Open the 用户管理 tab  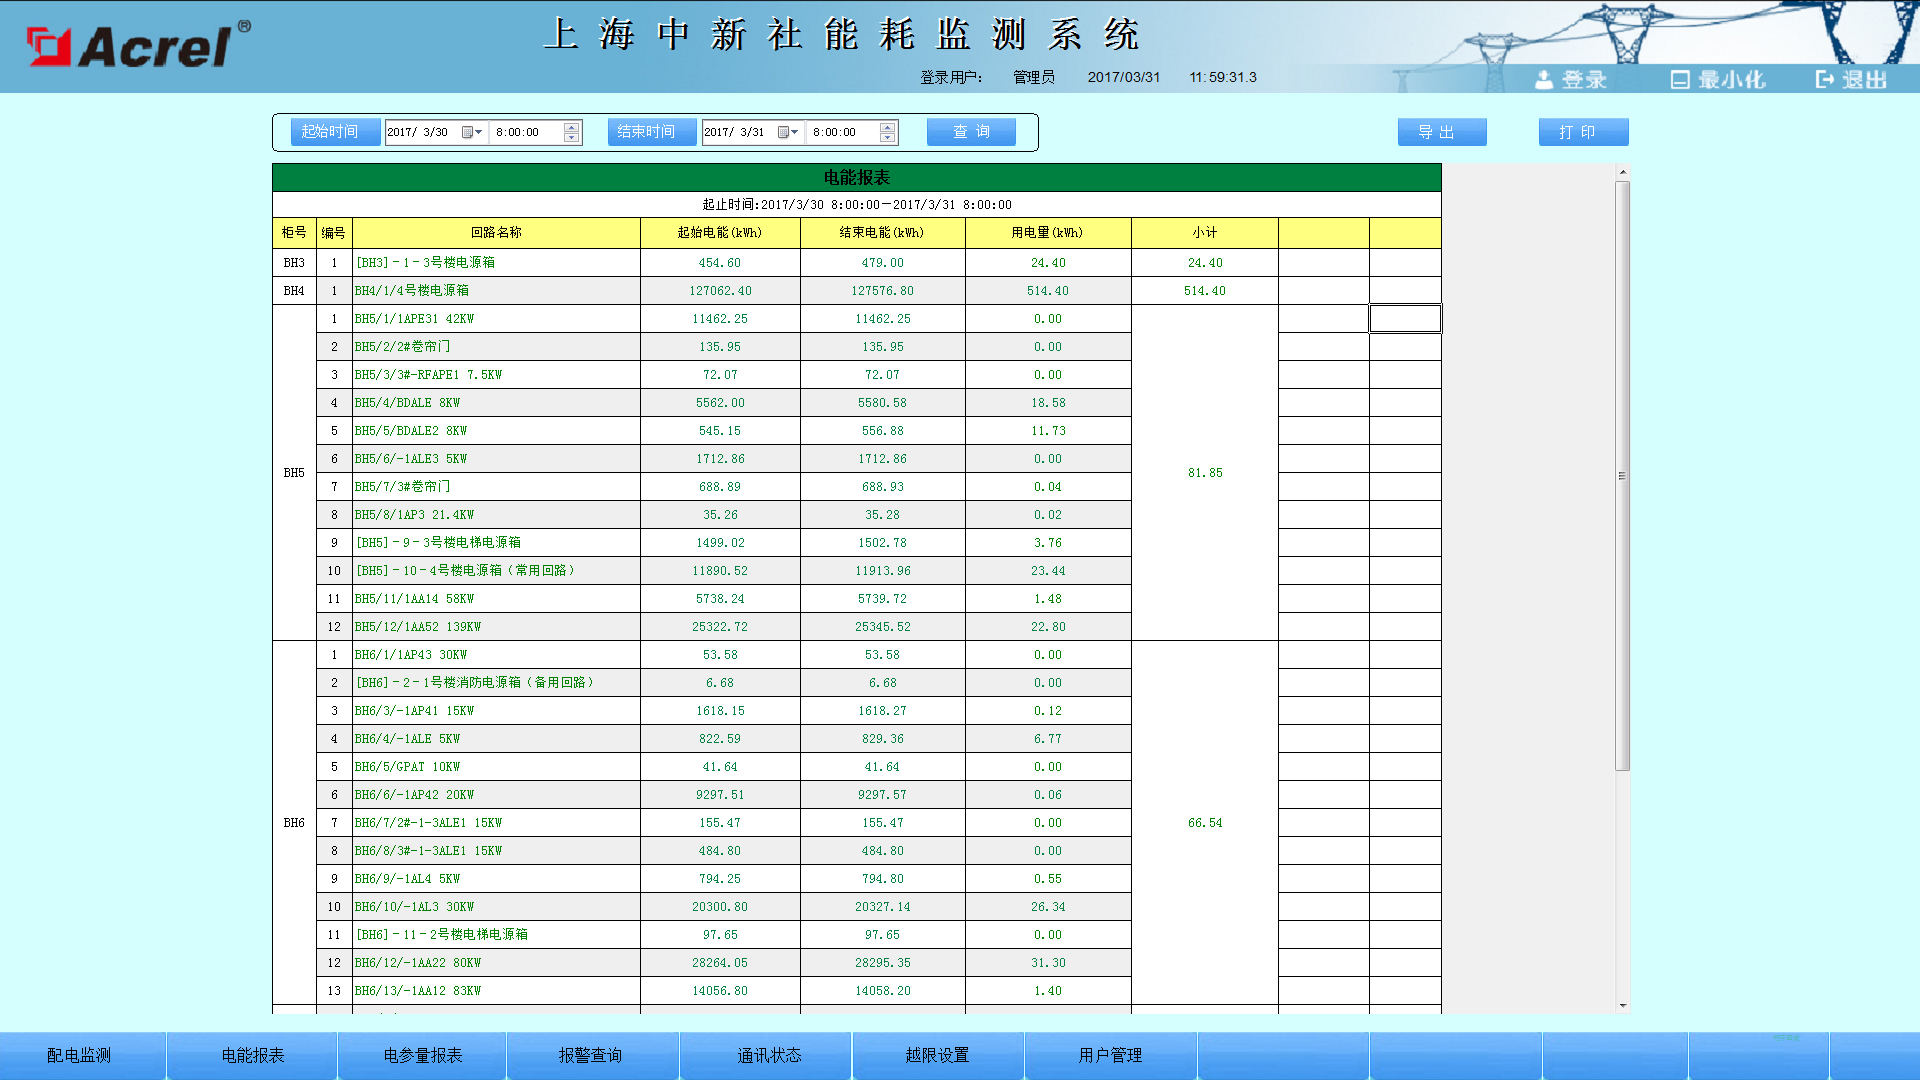click(x=1110, y=1055)
